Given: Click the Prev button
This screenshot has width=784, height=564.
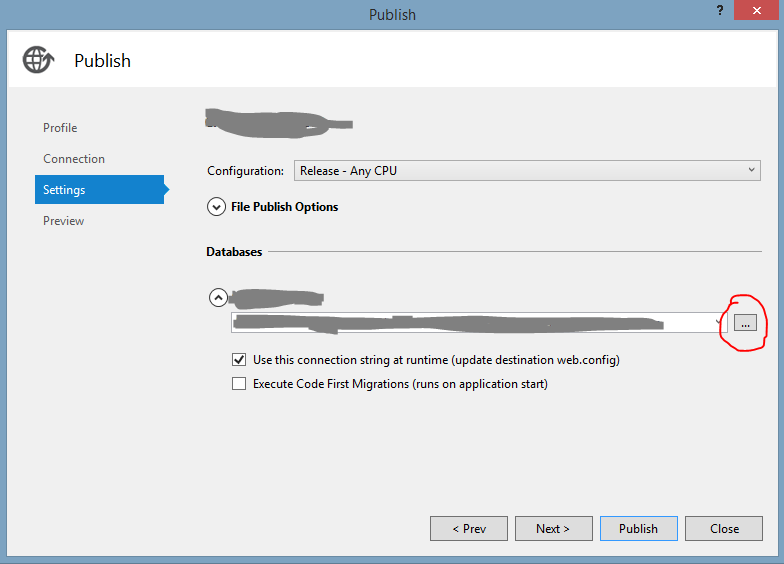Looking at the screenshot, I should click(469, 528).
